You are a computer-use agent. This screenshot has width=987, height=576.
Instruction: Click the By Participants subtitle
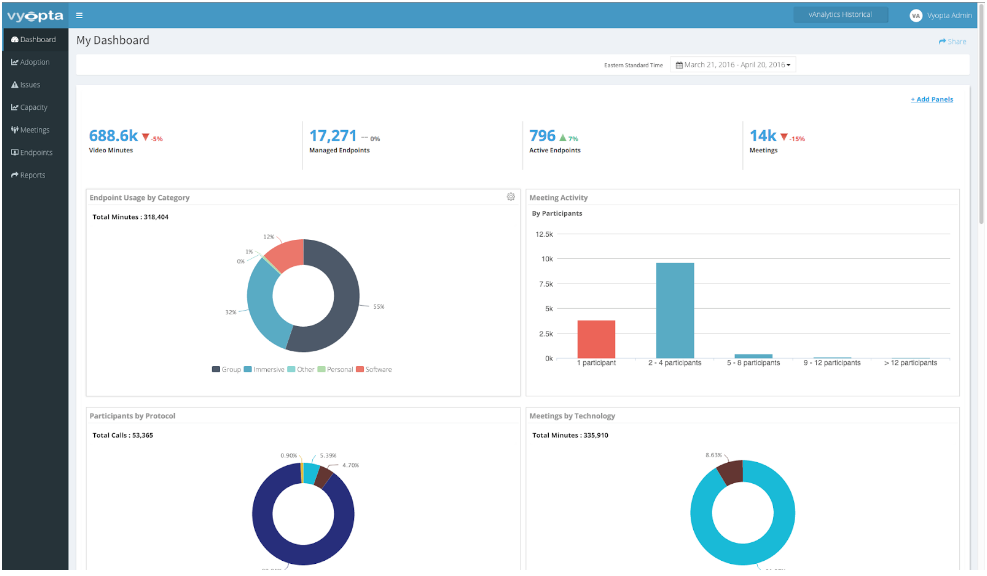557,213
